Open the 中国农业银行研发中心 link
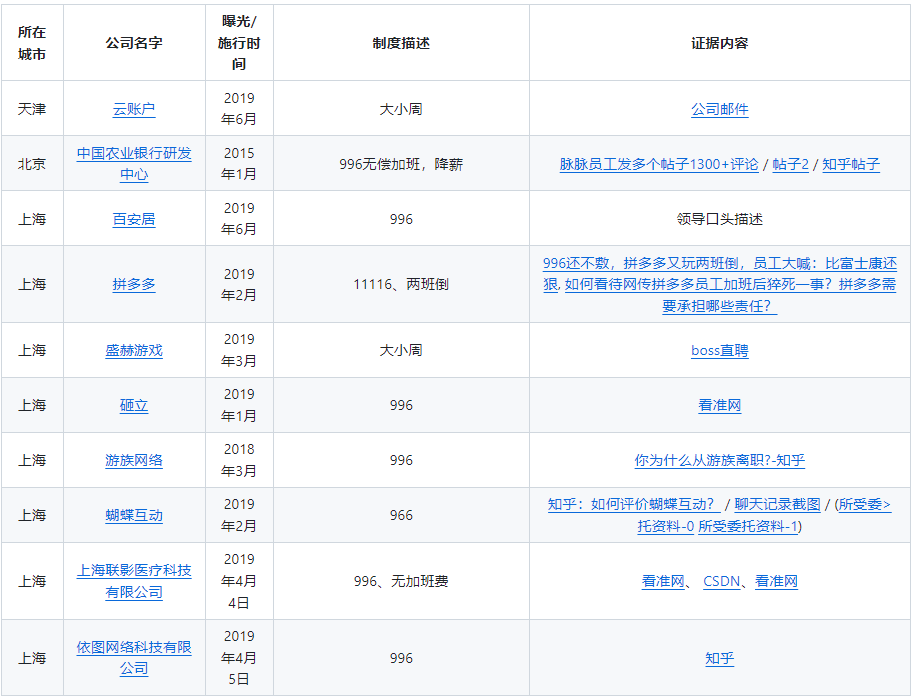 click(x=134, y=164)
